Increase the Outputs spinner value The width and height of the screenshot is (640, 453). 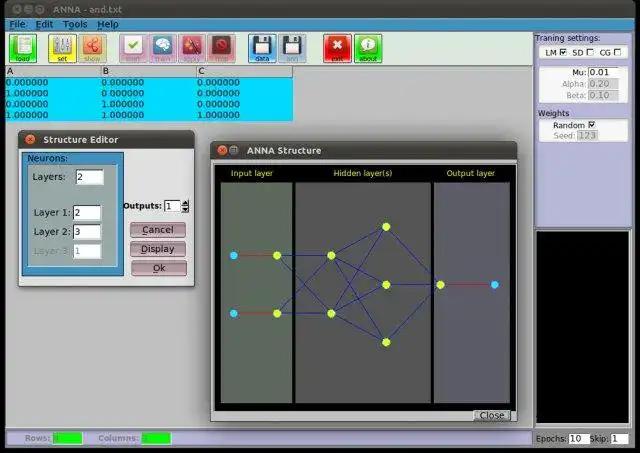185,203
